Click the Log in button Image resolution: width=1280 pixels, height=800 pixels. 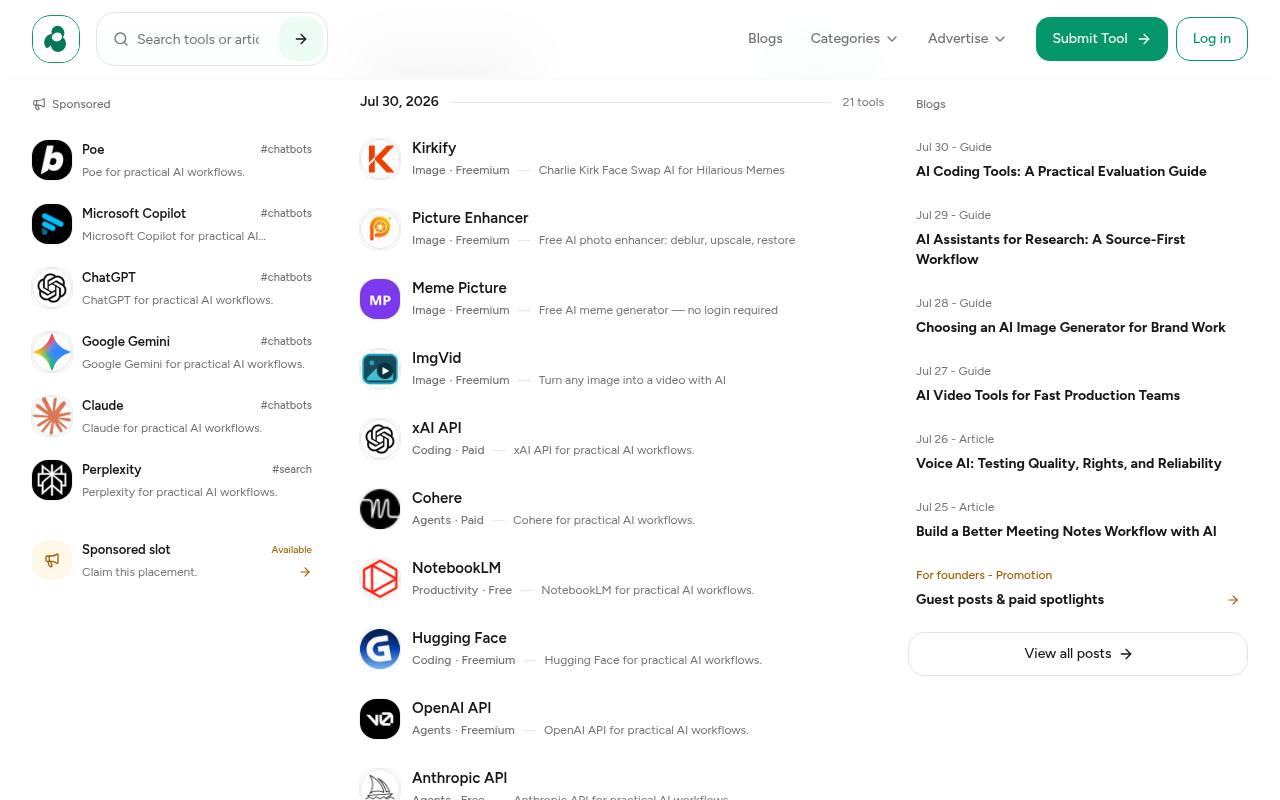point(1212,39)
